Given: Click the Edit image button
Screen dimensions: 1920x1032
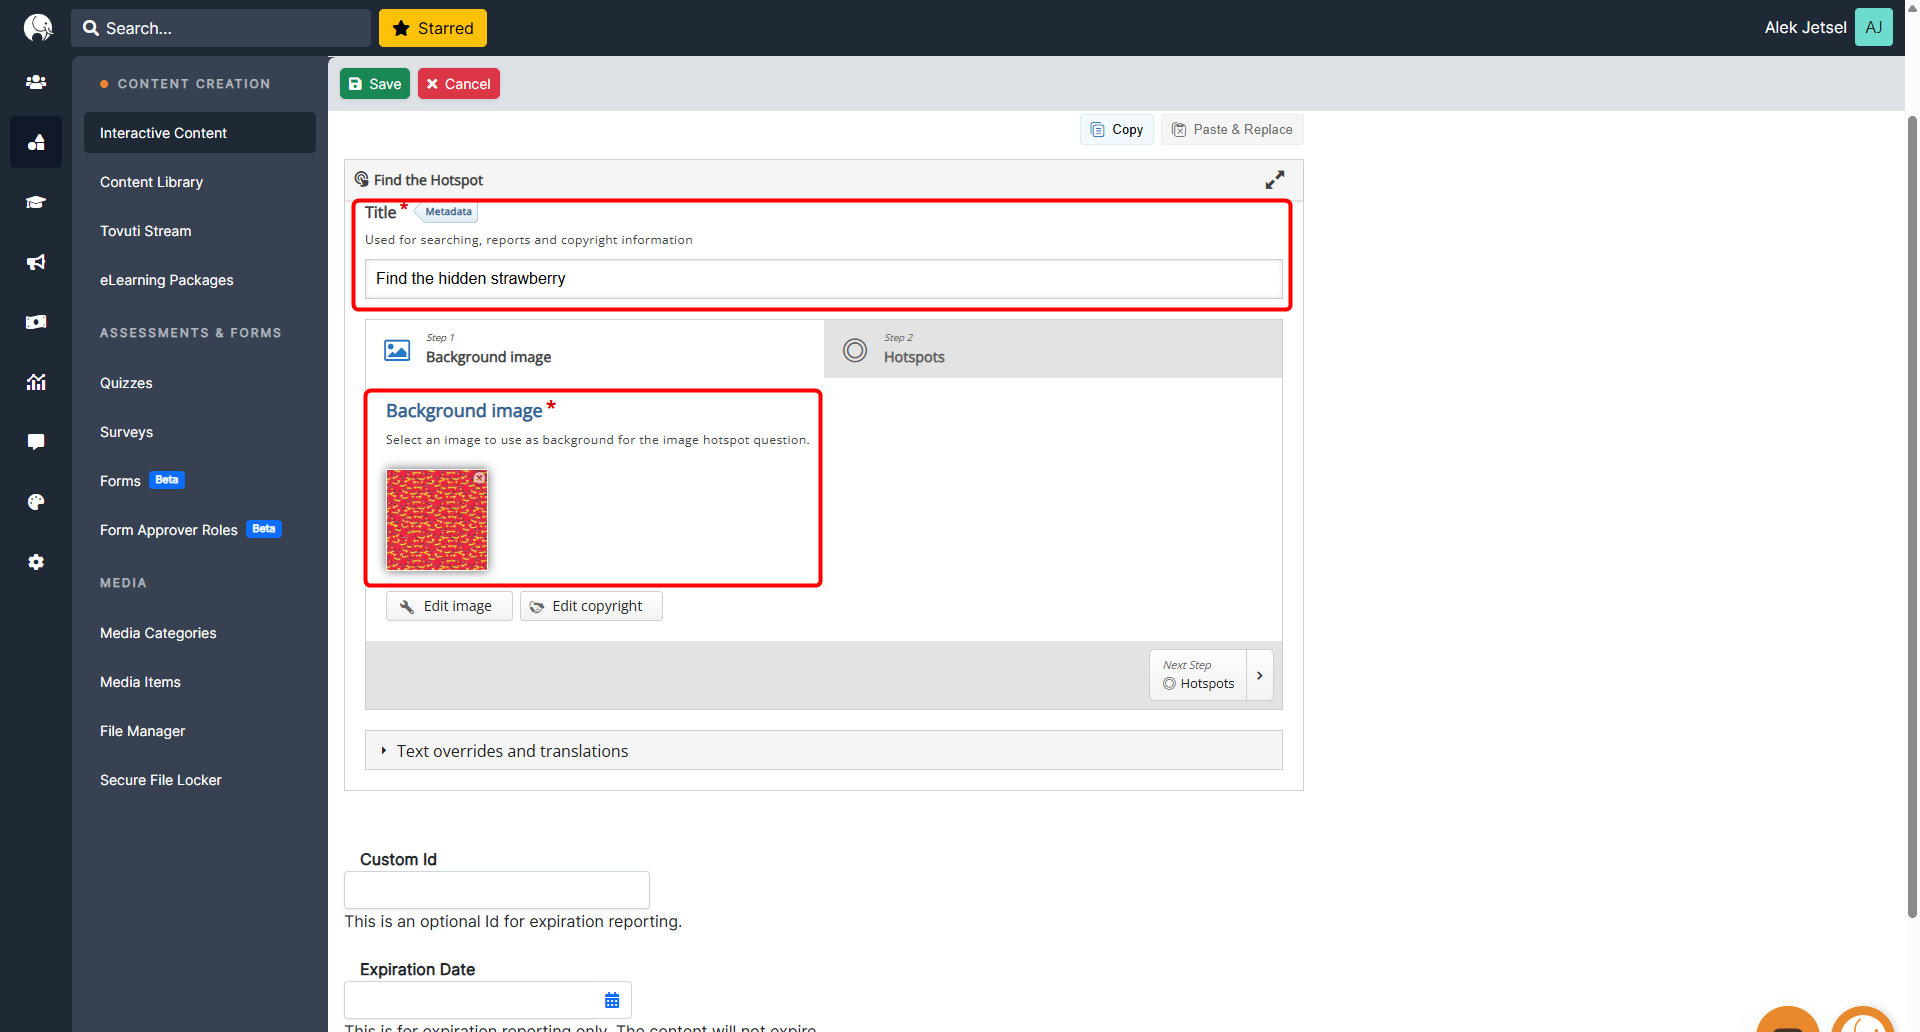Looking at the screenshot, I should click(449, 606).
